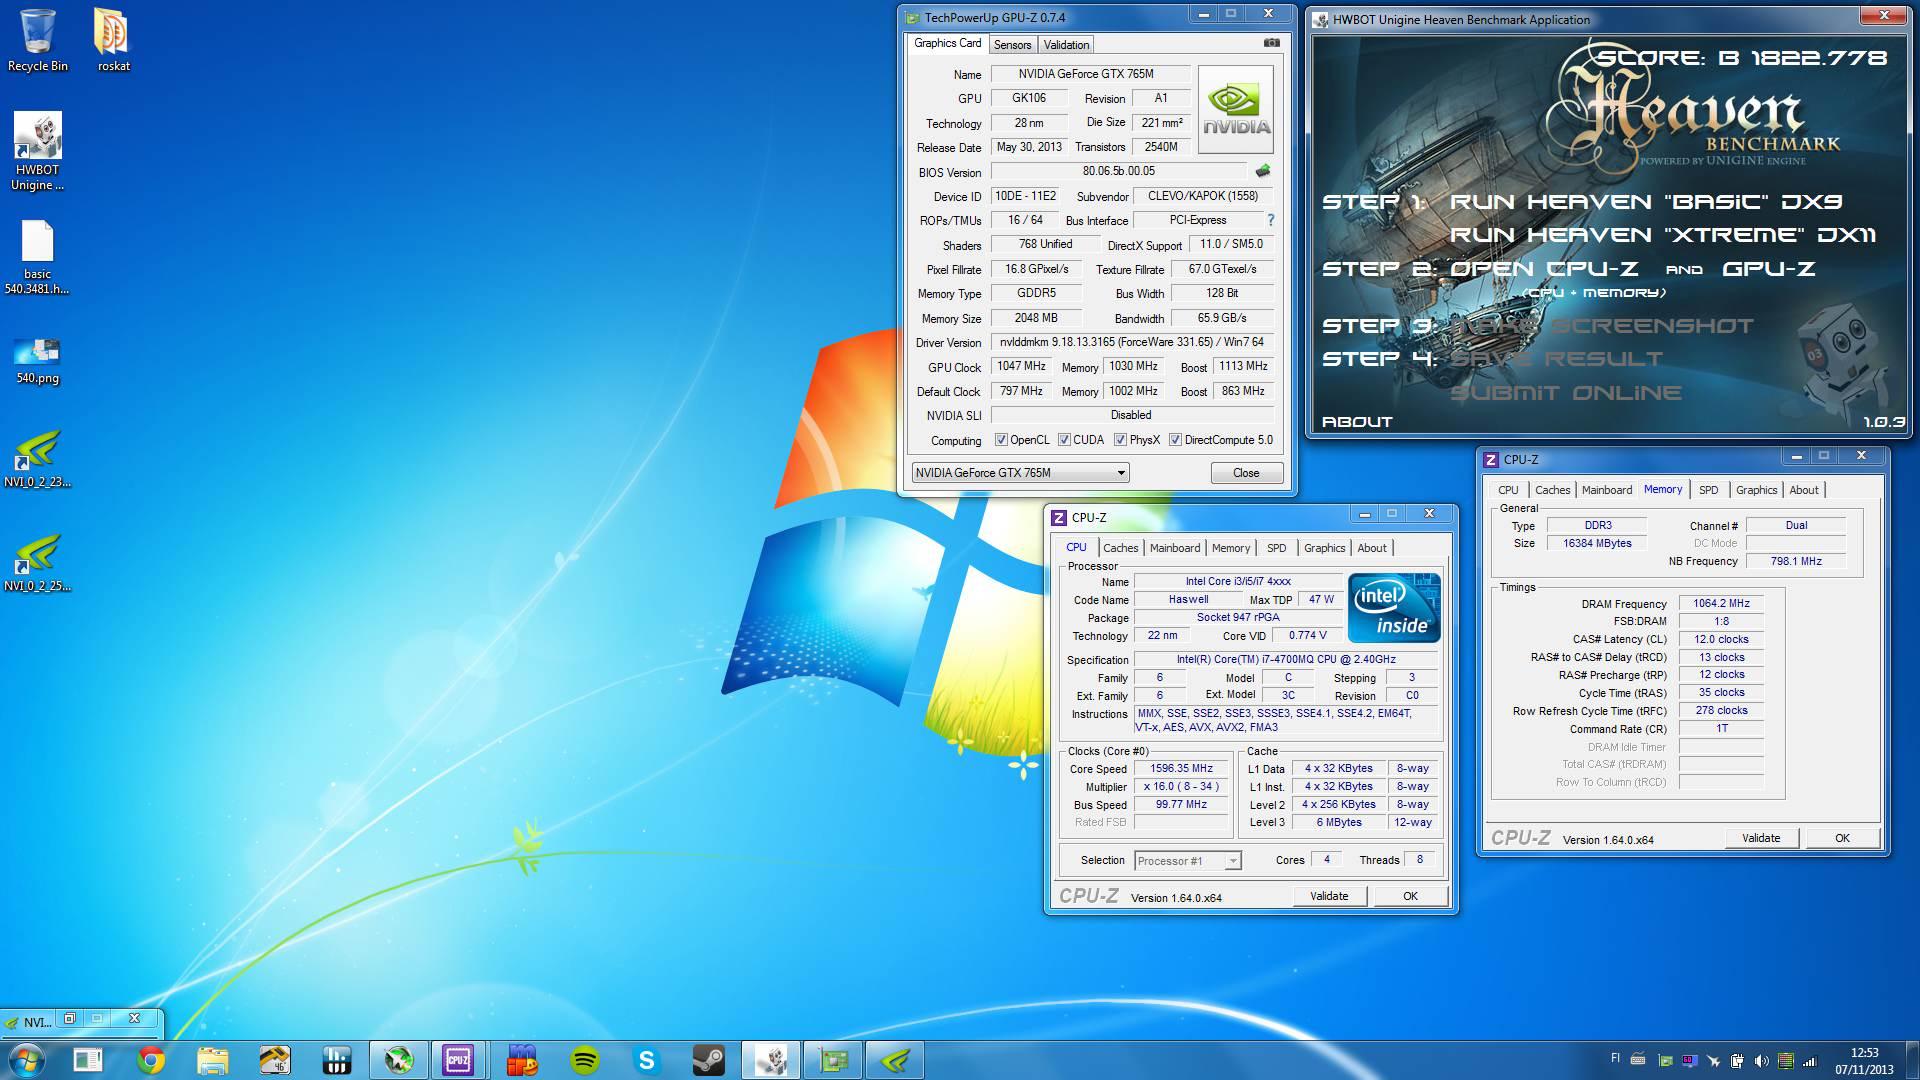
Task: Switch to the Validation tab in GPU-Z
Action: click(1066, 45)
